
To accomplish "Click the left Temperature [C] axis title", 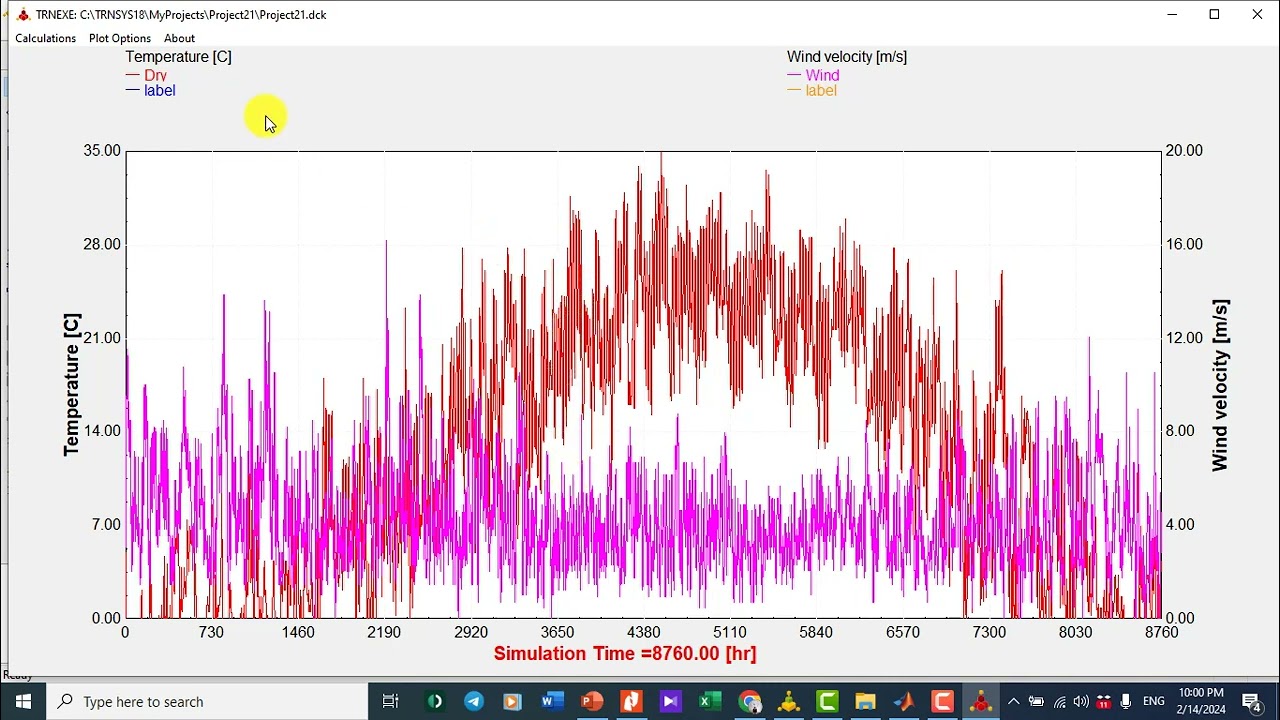I will pos(71,385).
